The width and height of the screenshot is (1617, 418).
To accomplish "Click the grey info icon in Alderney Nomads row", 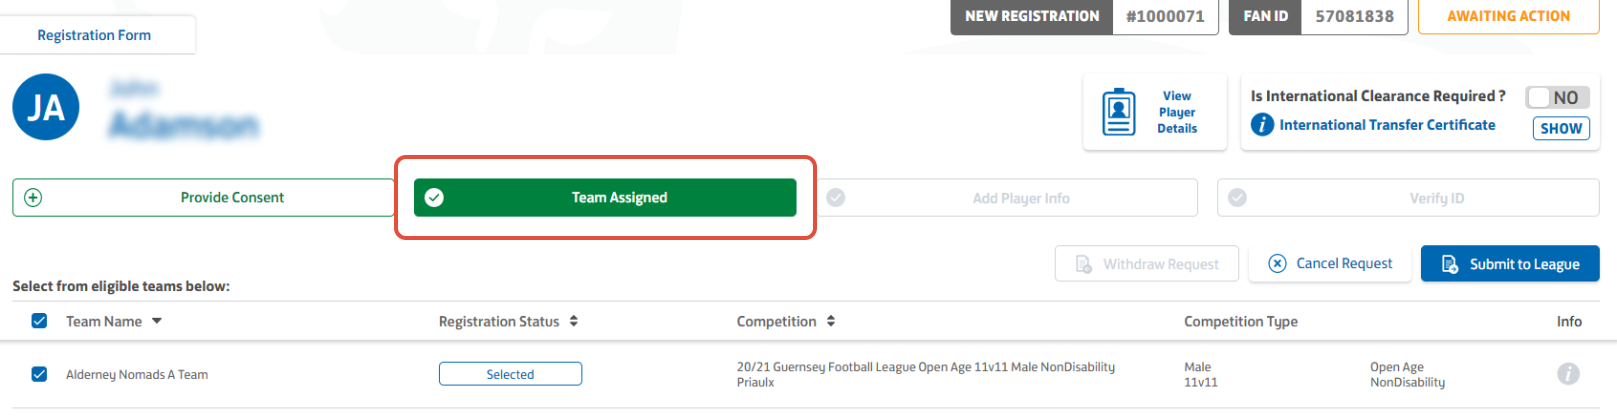I will [1568, 374].
